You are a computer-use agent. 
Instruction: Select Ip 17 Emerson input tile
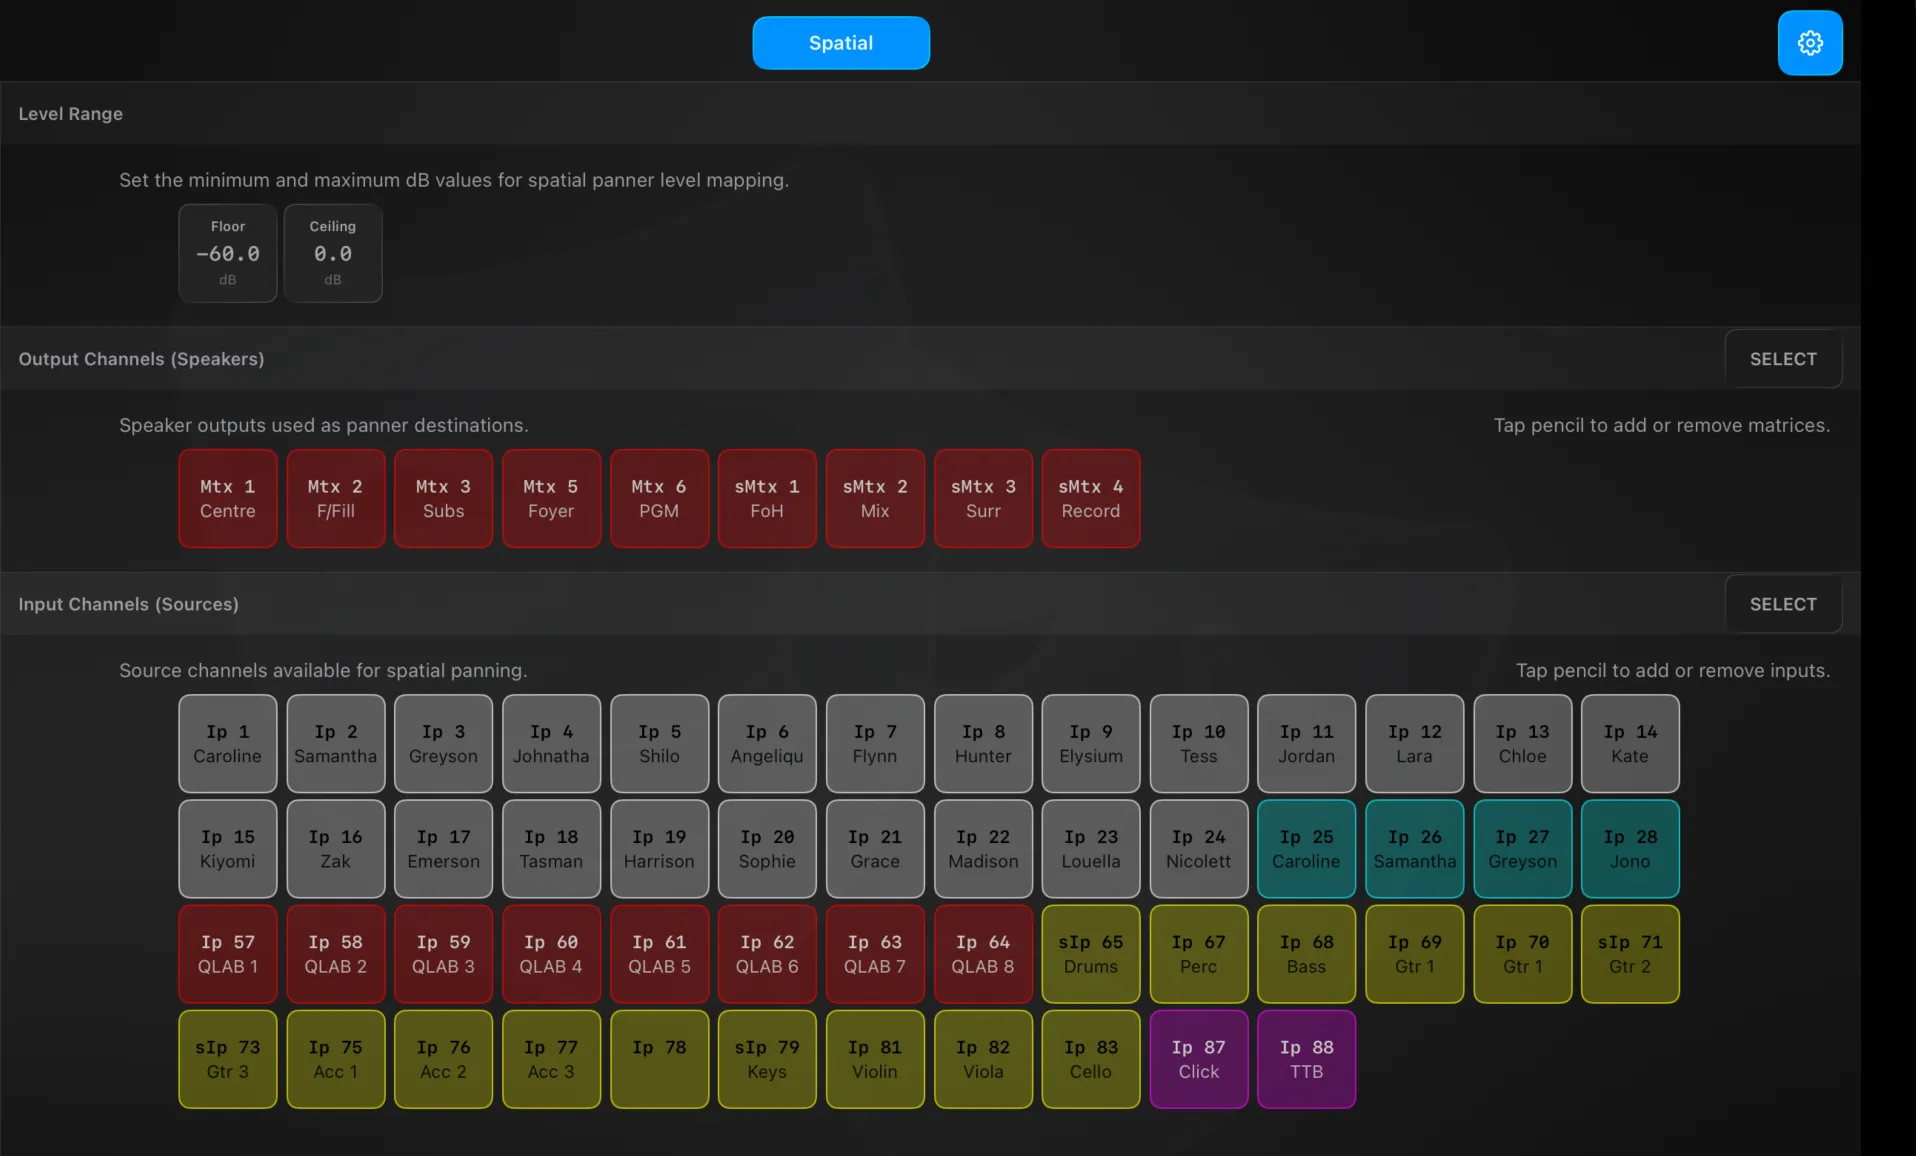[444, 849]
